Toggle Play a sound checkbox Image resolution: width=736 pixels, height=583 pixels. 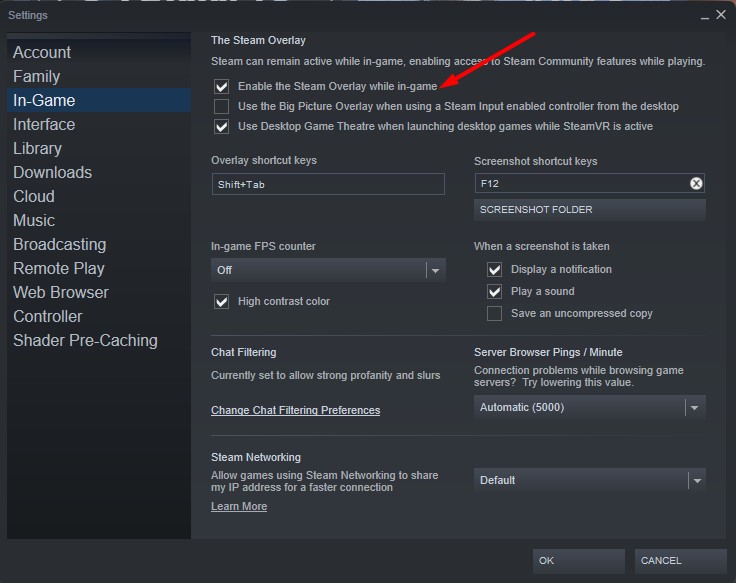click(x=494, y=291)
